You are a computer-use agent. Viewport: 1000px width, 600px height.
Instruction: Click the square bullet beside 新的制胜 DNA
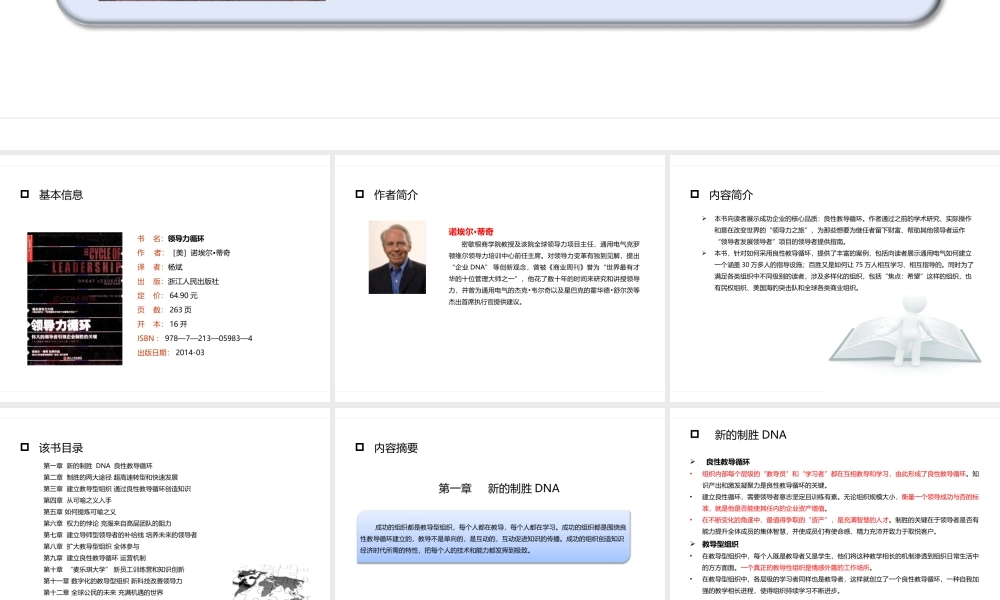695,434
